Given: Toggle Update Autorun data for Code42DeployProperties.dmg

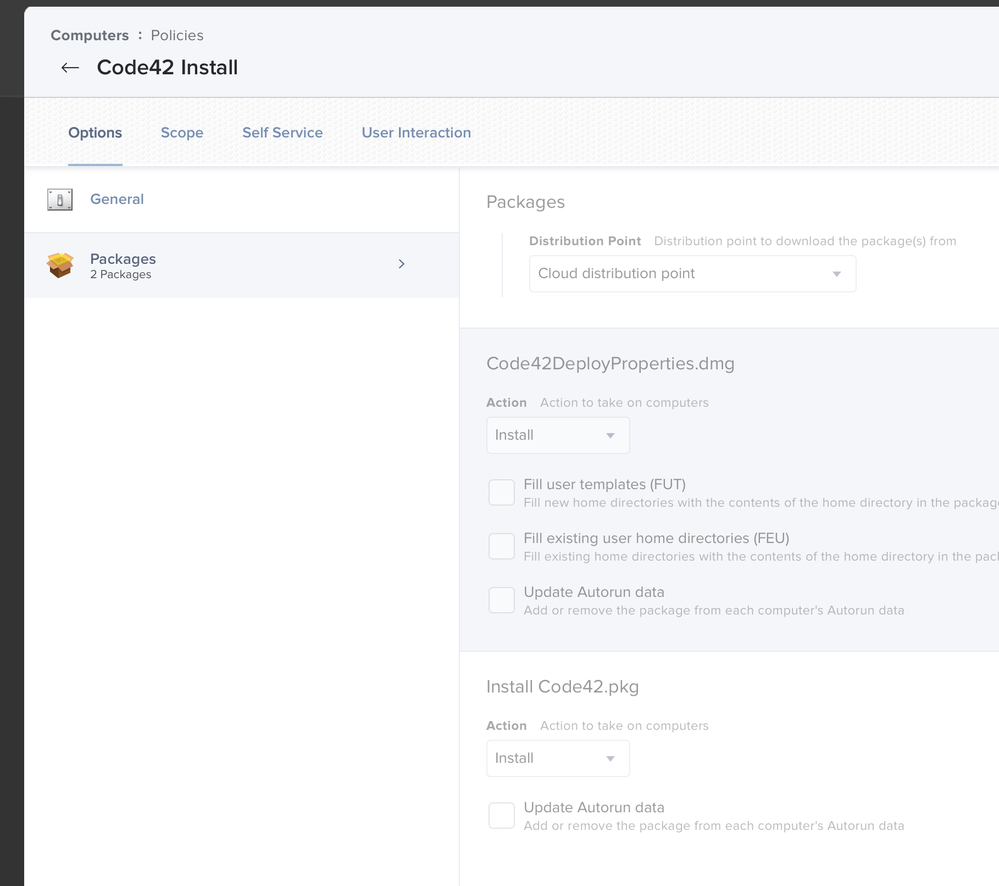Looking at the screenshot, I should pos(501,601).
